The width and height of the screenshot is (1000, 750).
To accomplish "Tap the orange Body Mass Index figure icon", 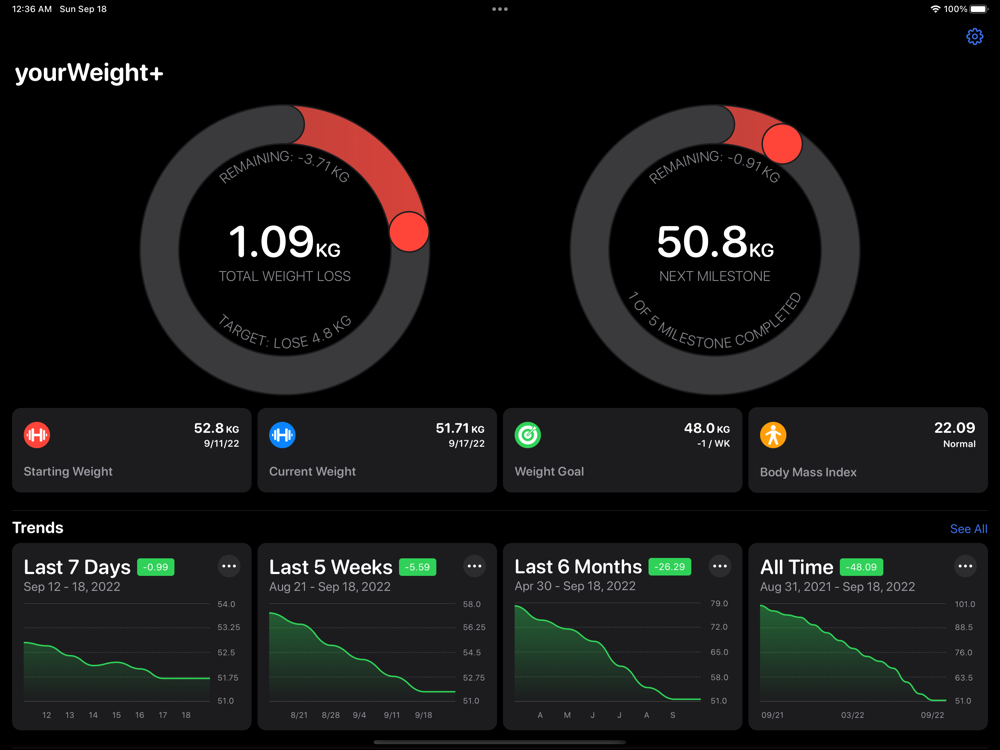I will pyautogui.click(x=773, y=435).
